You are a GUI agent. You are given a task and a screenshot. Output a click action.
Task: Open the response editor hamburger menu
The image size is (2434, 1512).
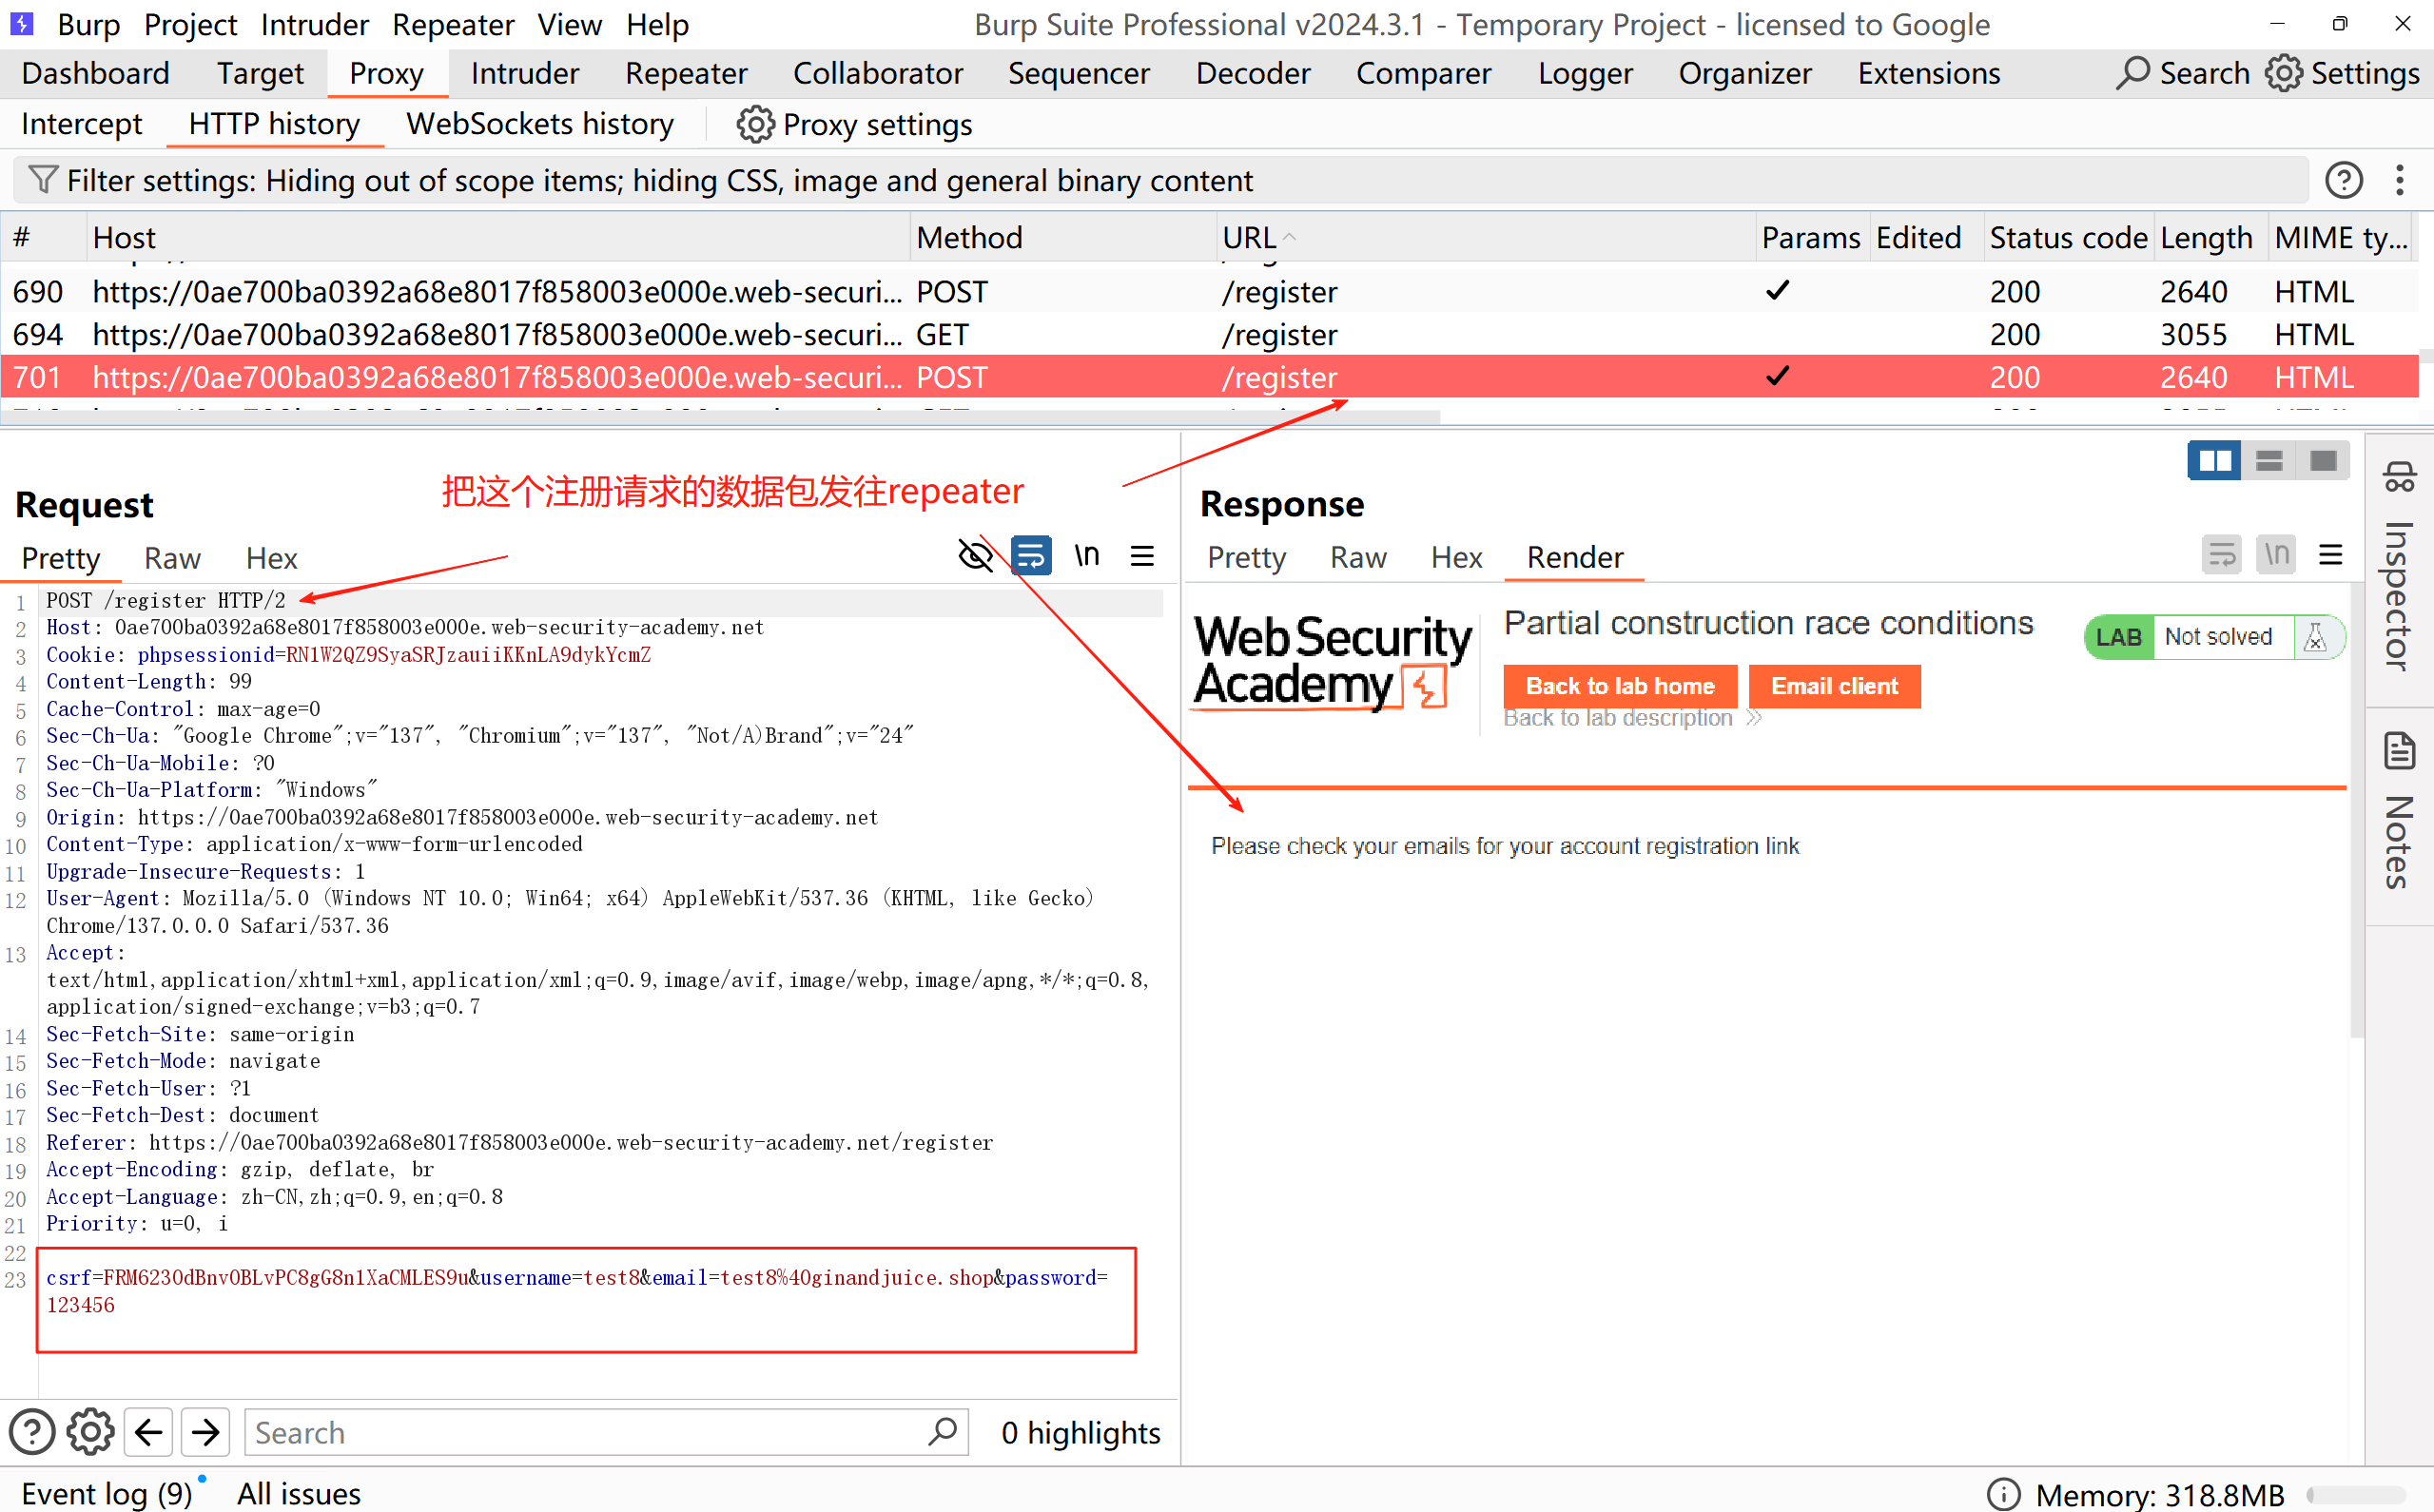coord(2330,555)
